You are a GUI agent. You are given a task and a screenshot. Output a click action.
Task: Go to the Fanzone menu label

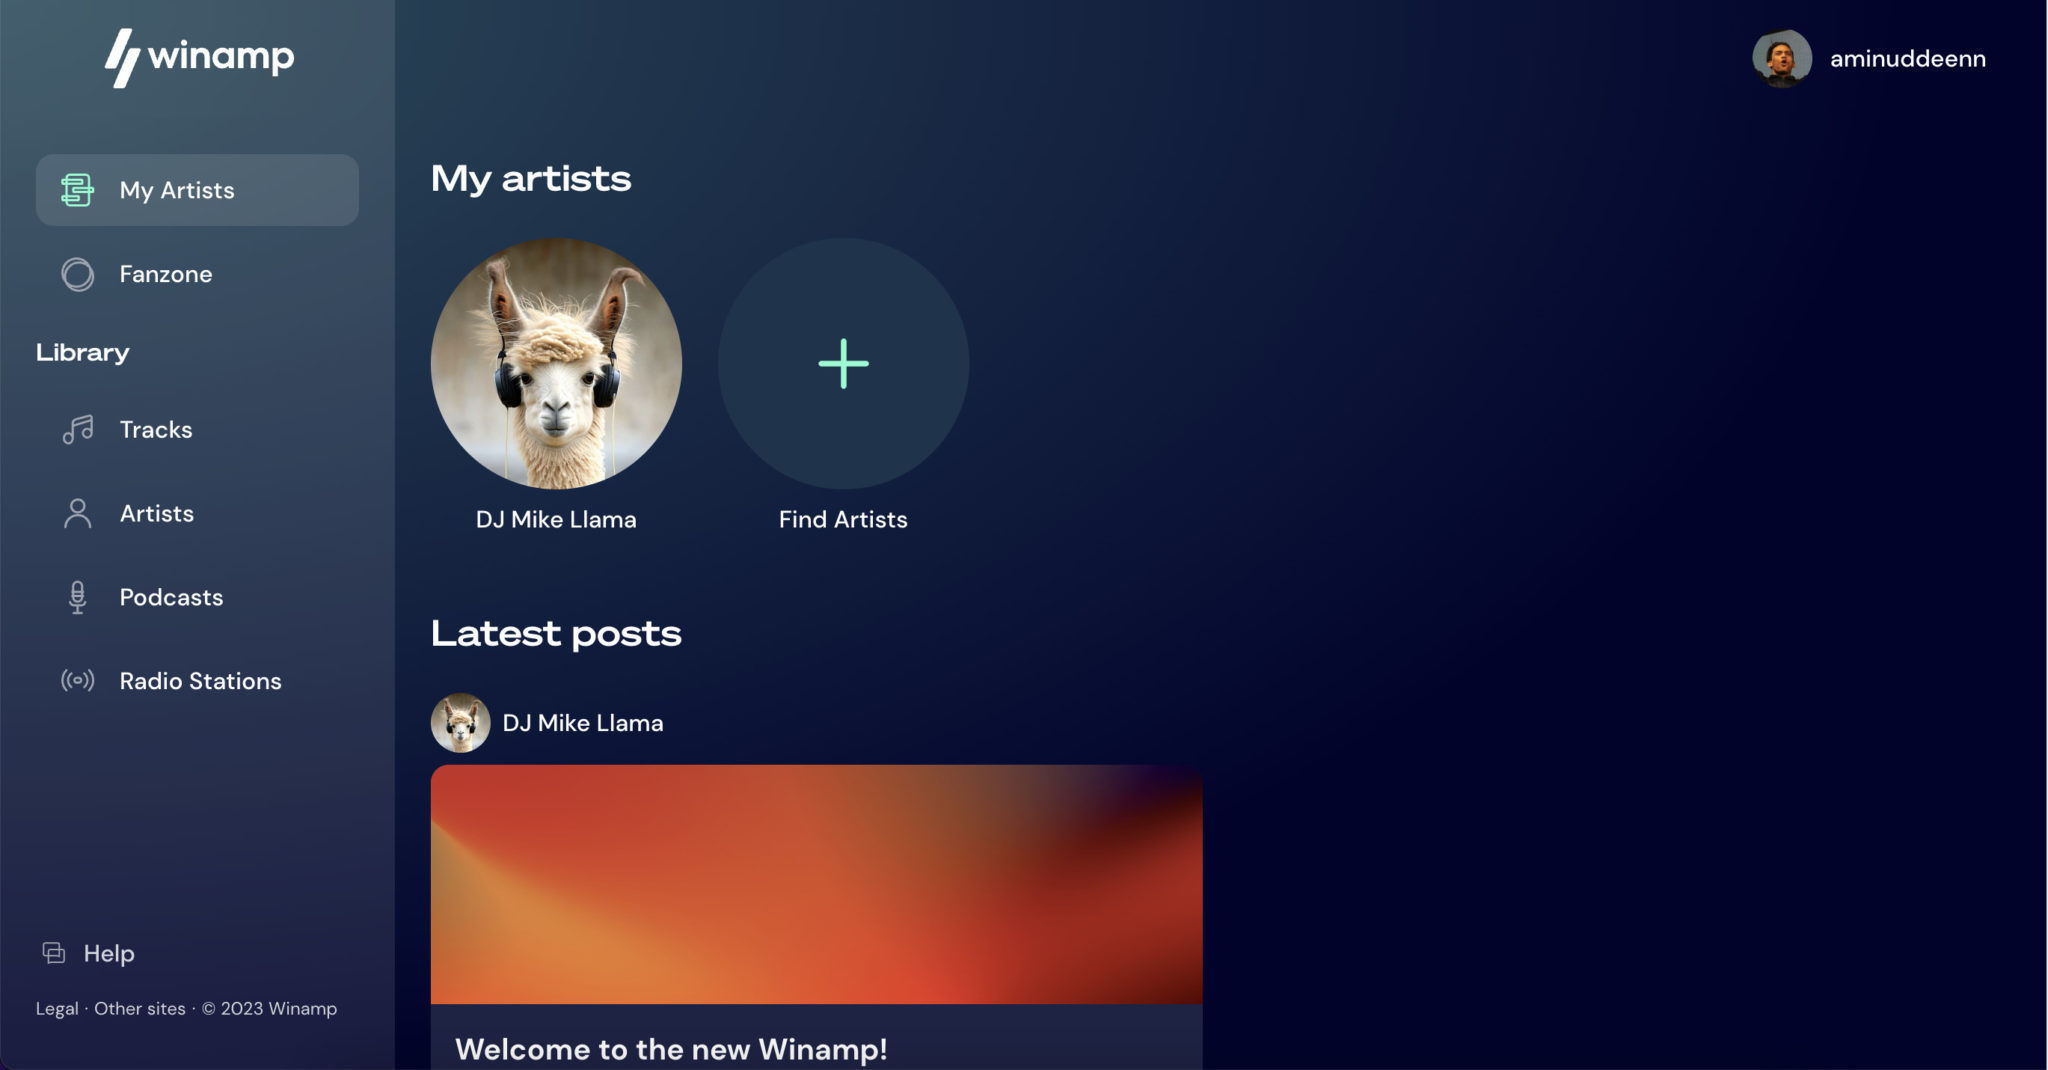(166, 274)
